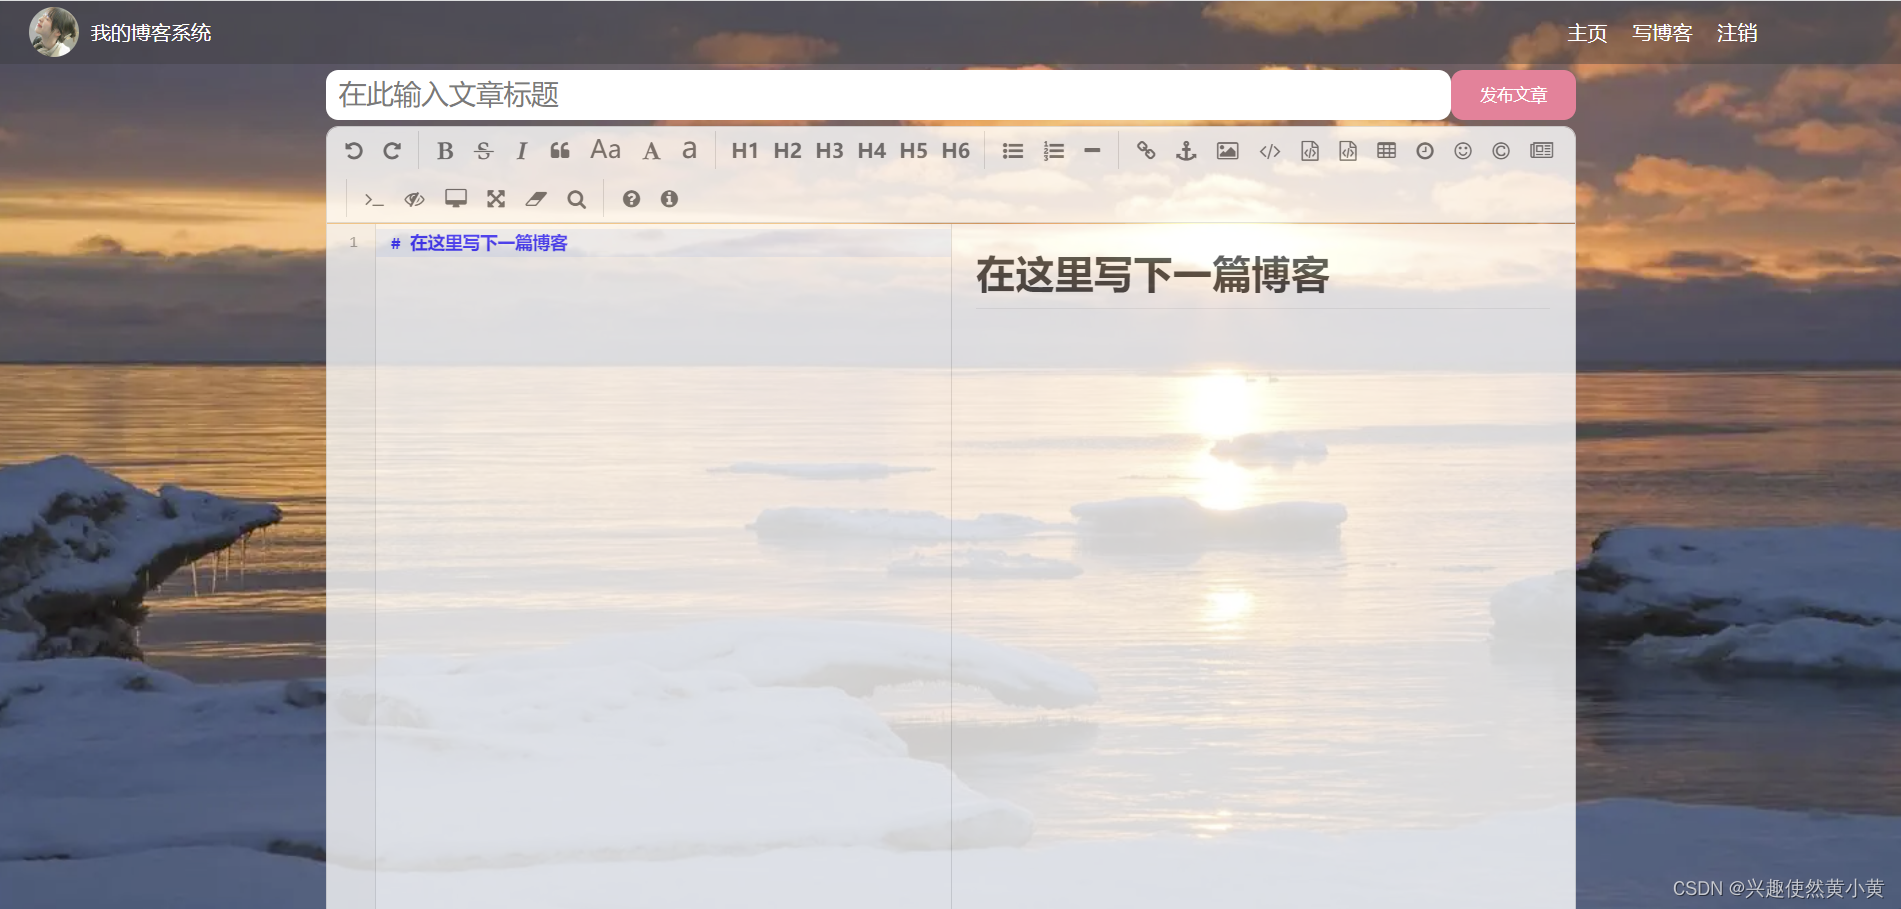Screen dimensions: 1901x909
Task: Insert HTML entities with copyright icon
Action: [1501, 151]
